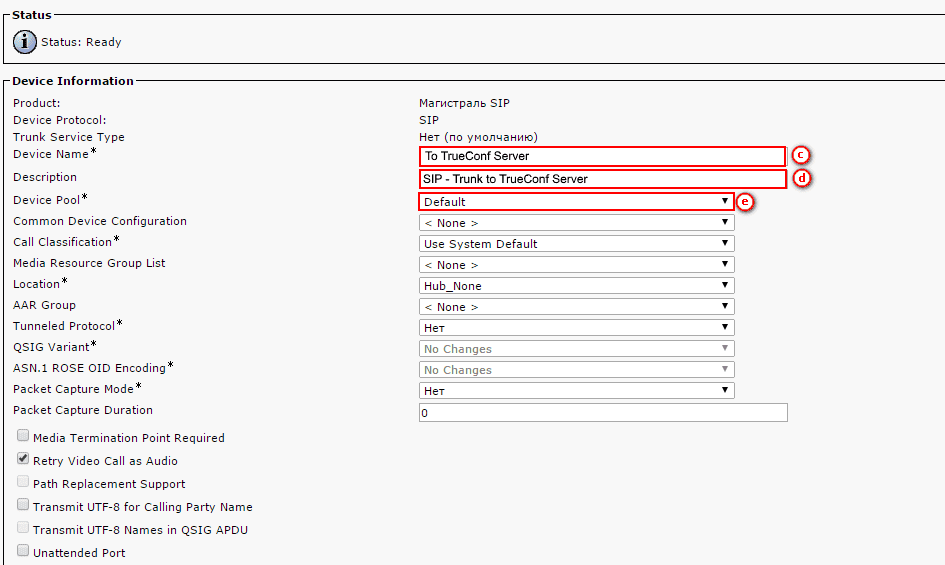Open the Device Pool dropdown
Image resolution: width=945 pixels, height=565 pixels.
577,201
